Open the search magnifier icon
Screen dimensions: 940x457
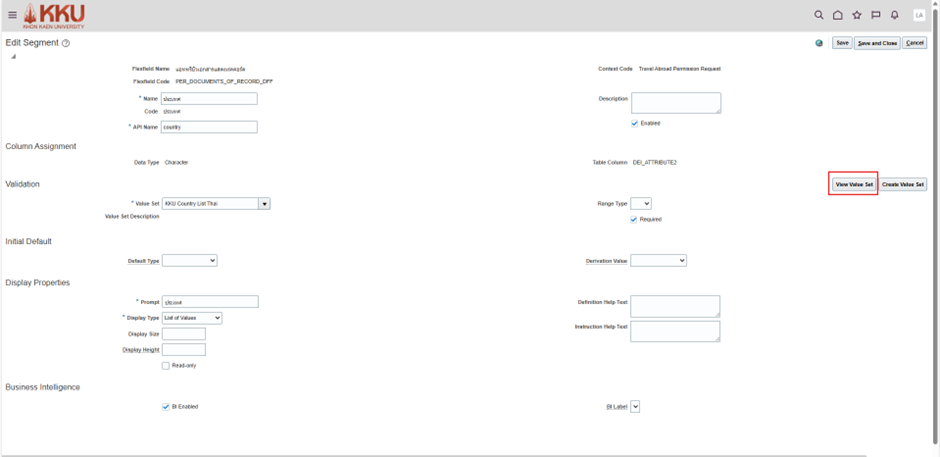click(819, 15)
